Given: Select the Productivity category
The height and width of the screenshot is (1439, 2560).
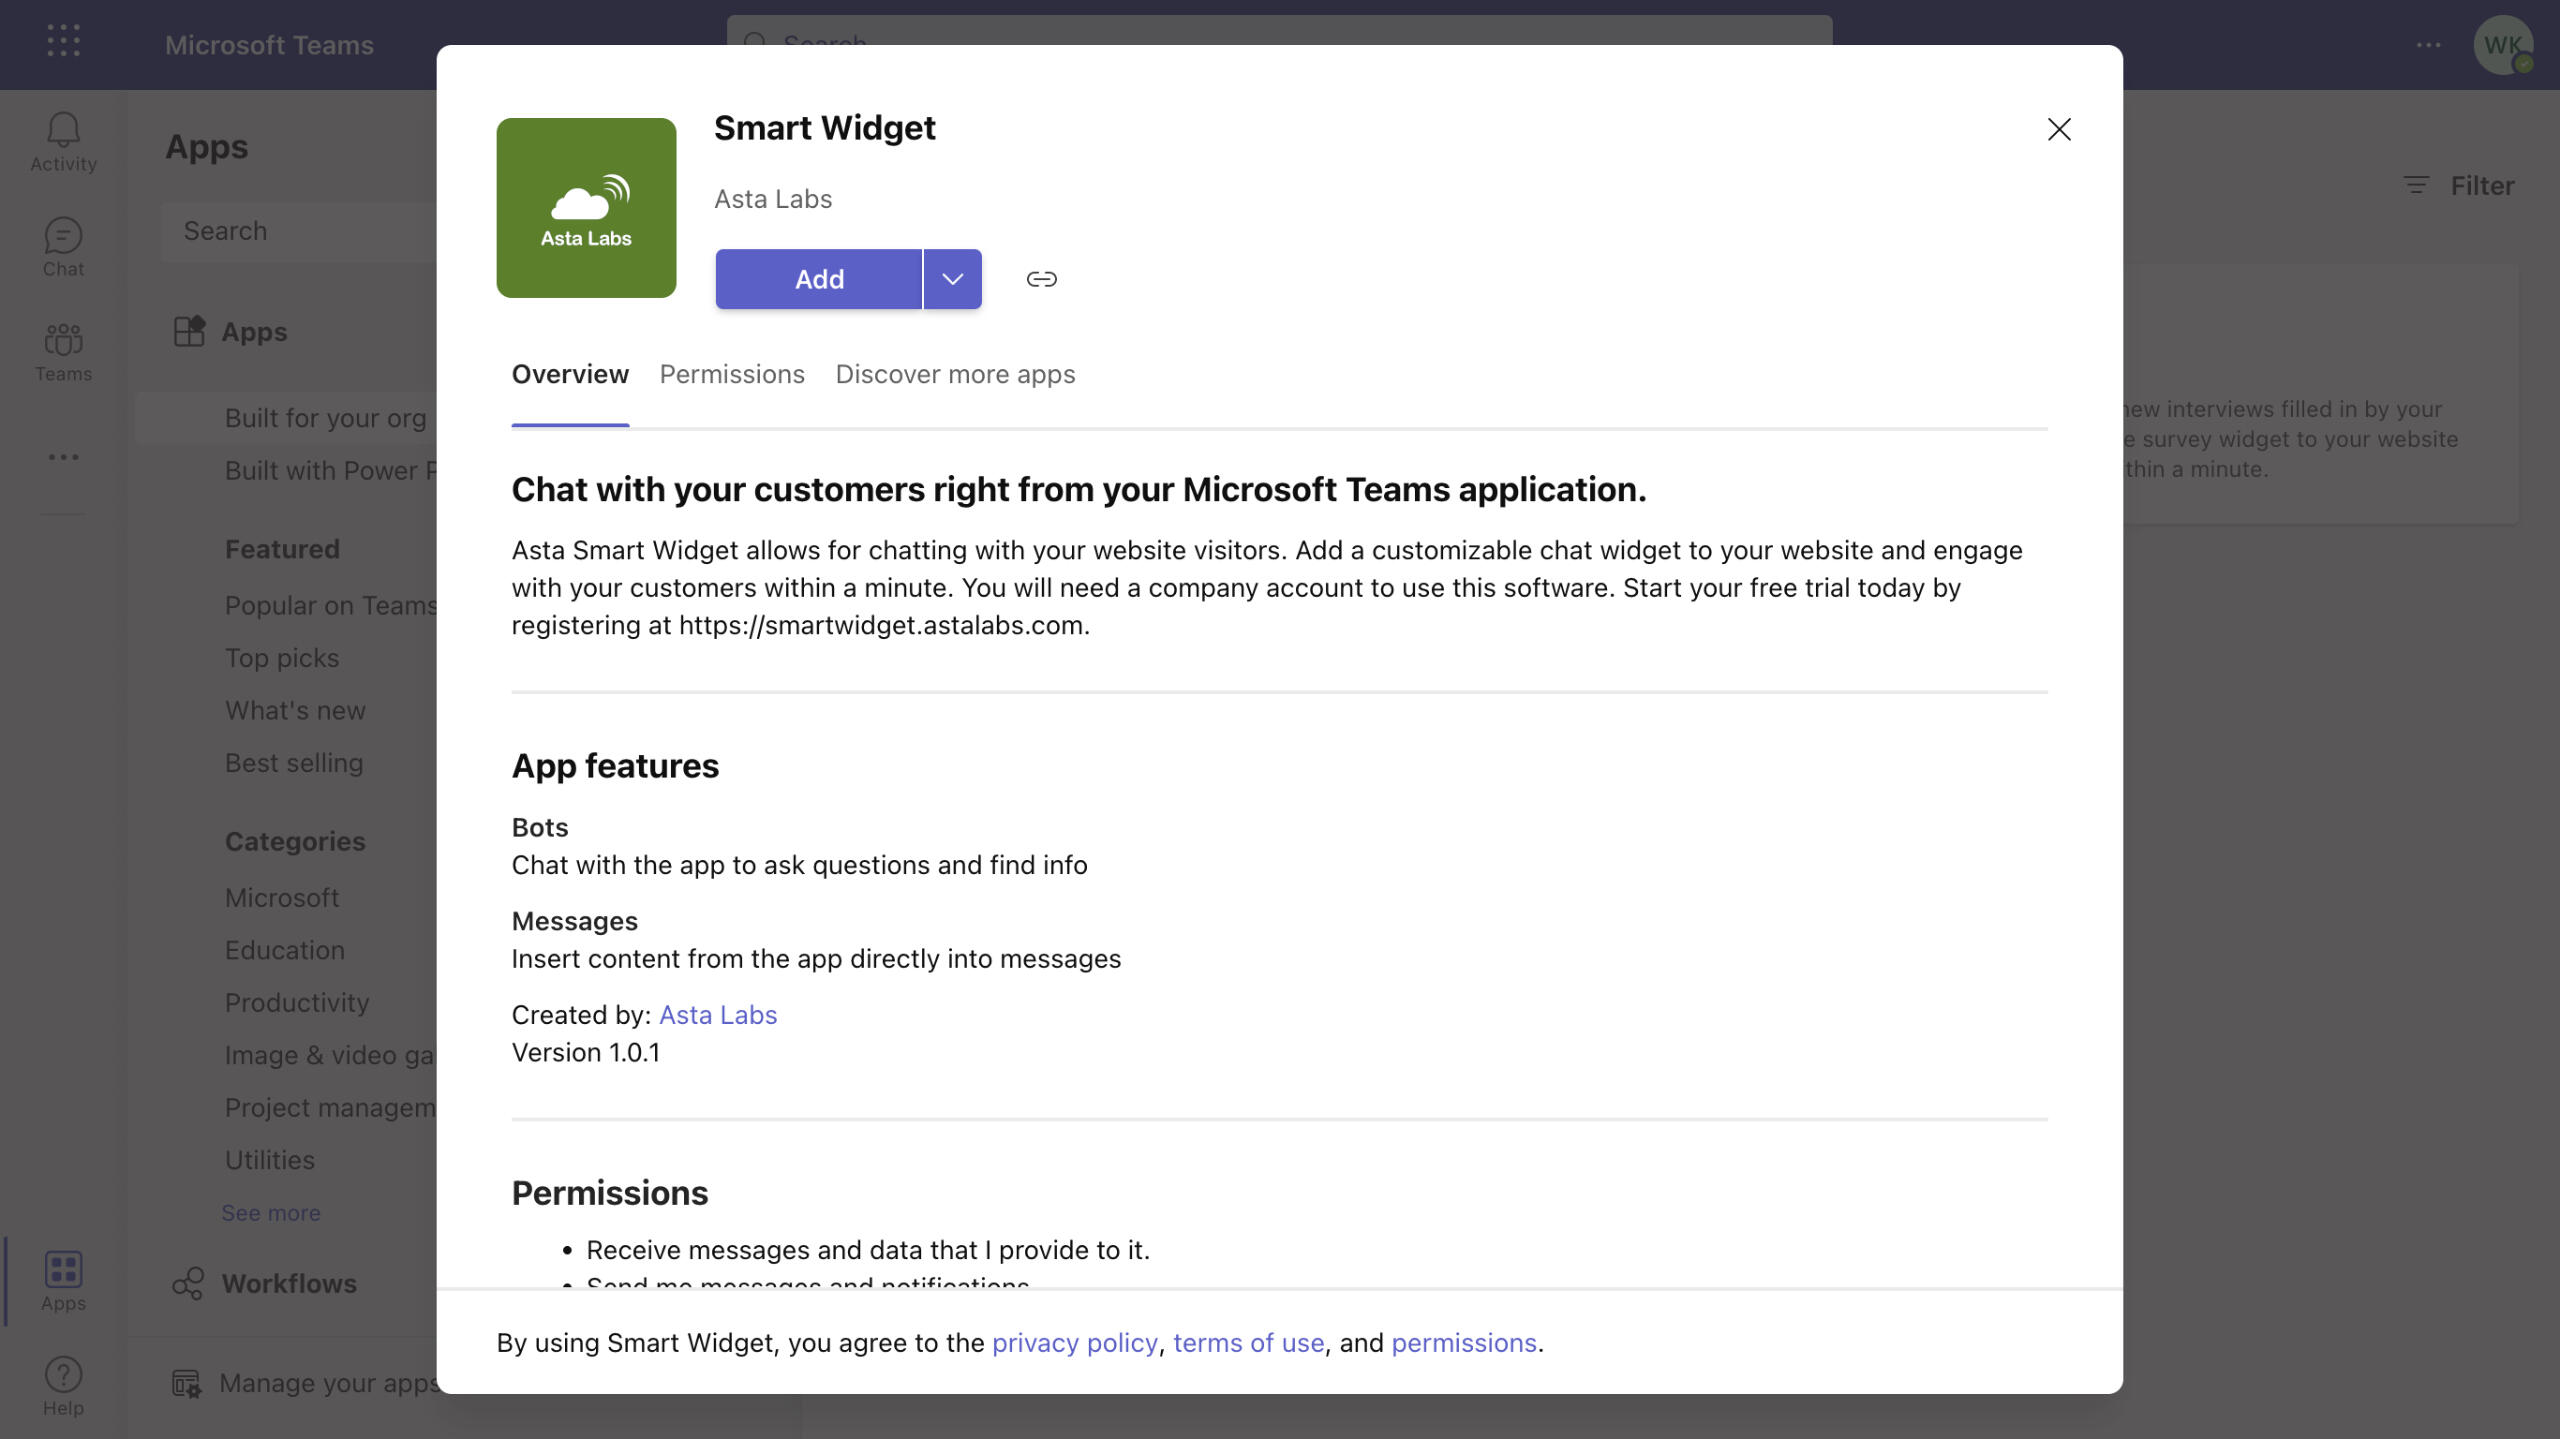Looking at the screenshot, I should [x=297, y=1002].
